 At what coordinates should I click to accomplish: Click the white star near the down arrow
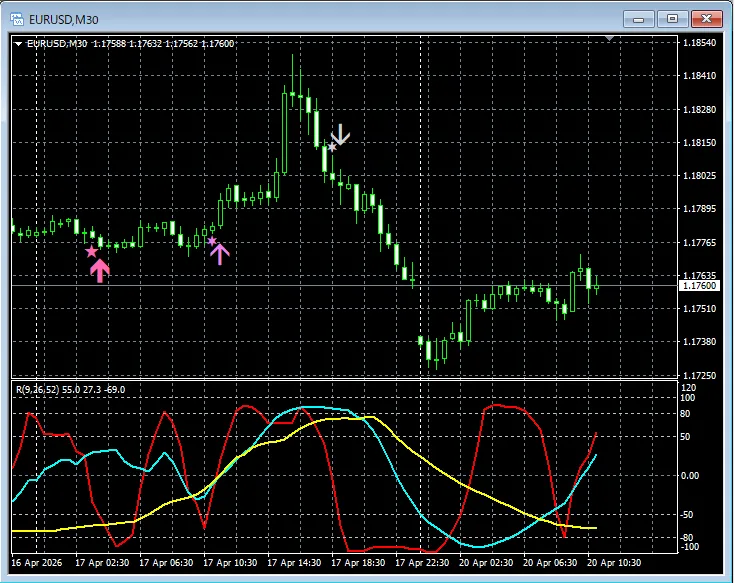[331, 148]
